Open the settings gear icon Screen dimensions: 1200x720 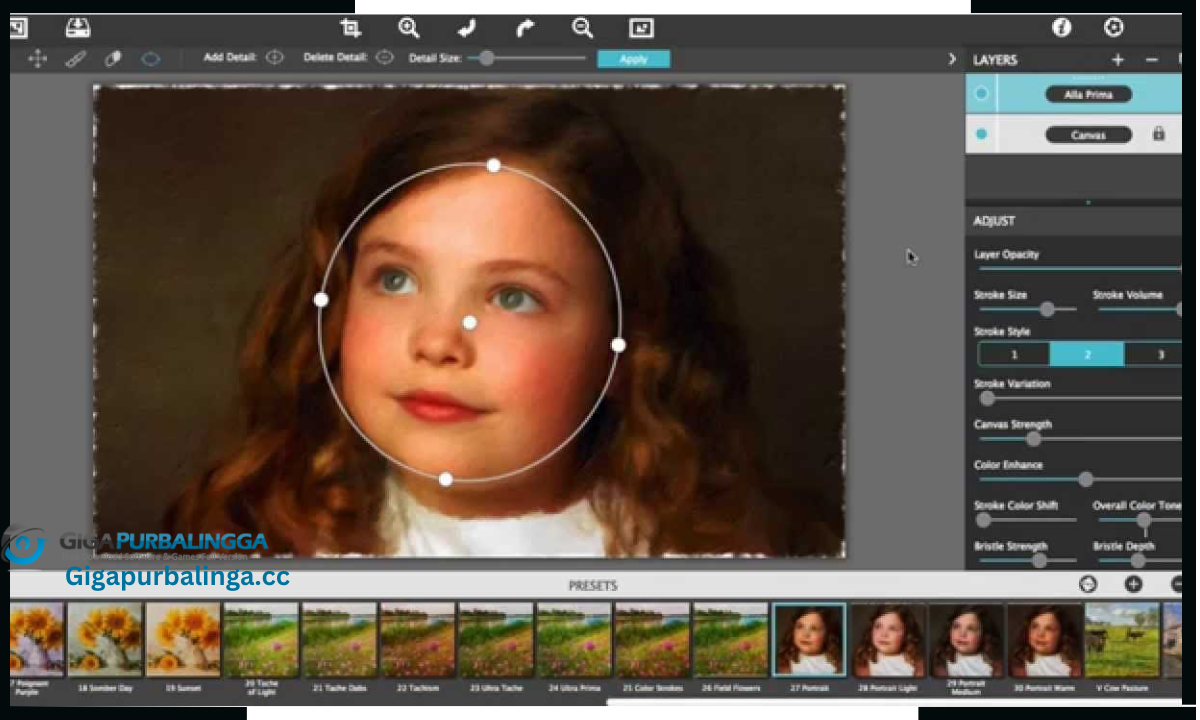1114,28
